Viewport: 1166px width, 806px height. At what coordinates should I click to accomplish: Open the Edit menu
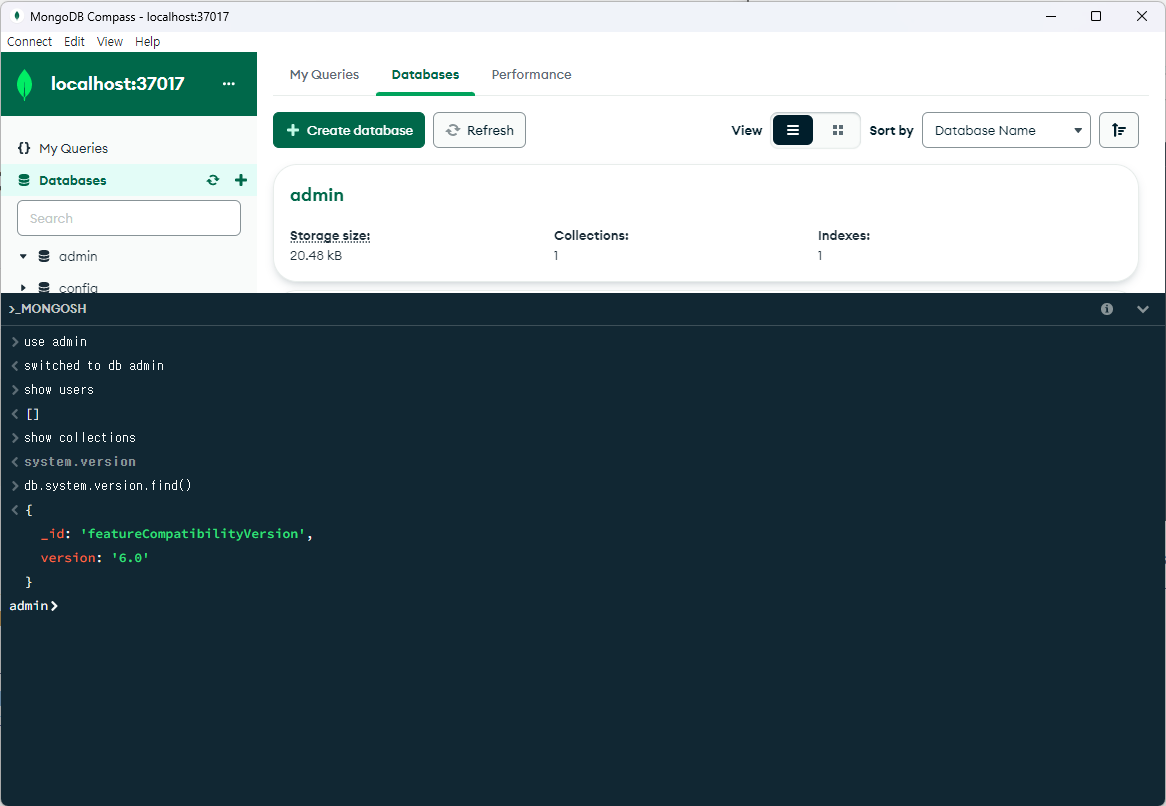pyautogui.click(x=74, y=42)
